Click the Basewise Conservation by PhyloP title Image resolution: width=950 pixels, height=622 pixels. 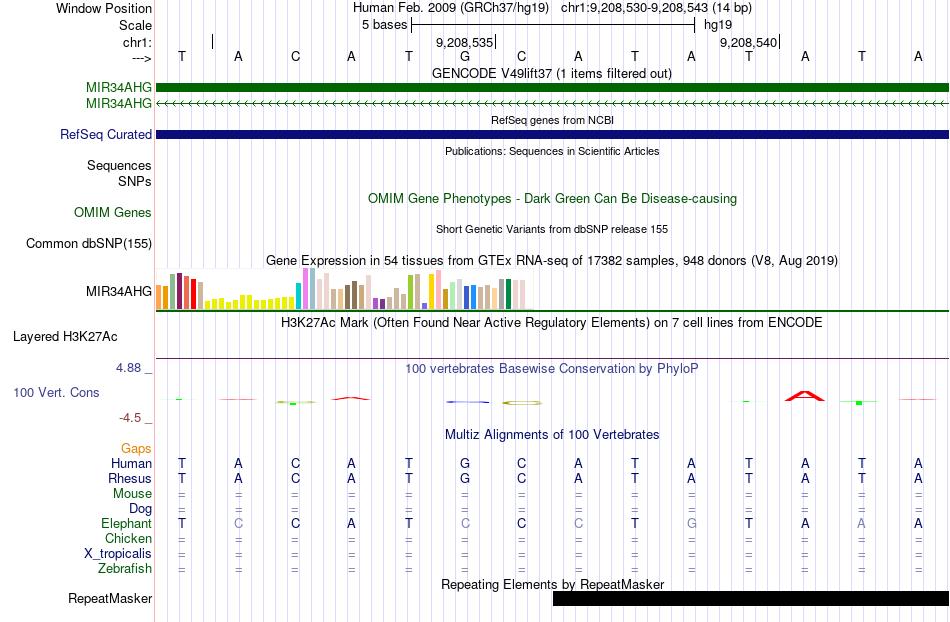coord(551,368)
